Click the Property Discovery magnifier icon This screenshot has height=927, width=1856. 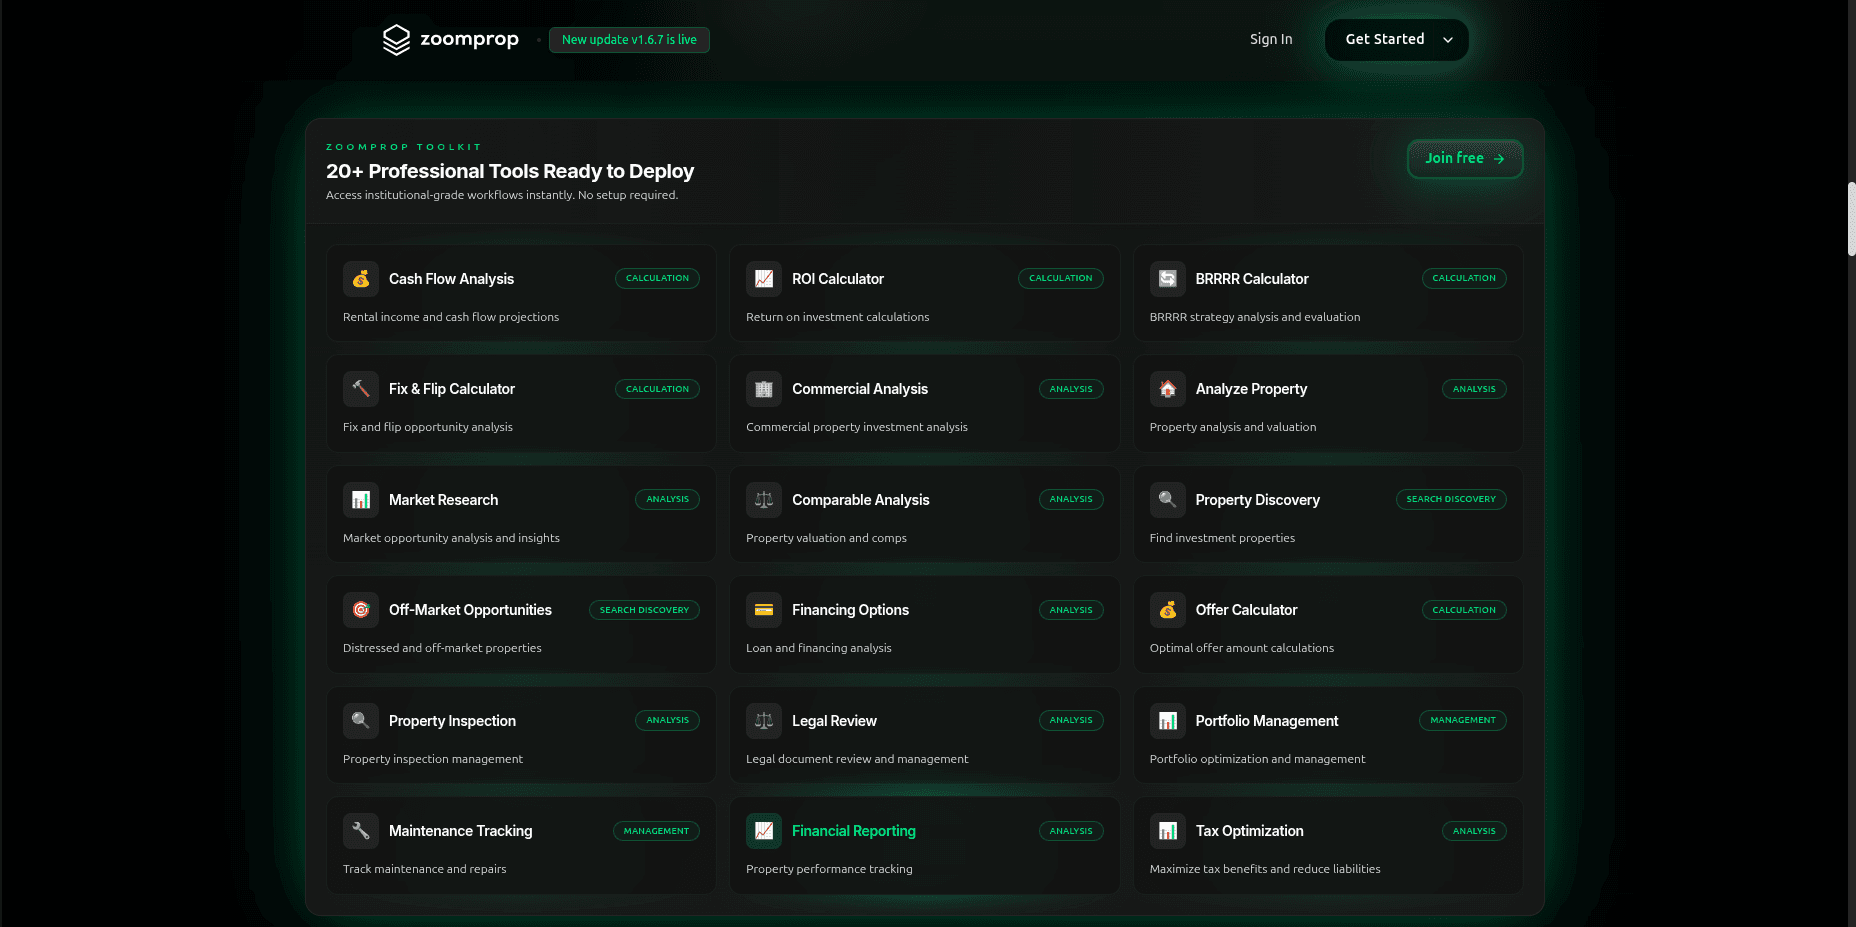click(x=1168, y=500)
